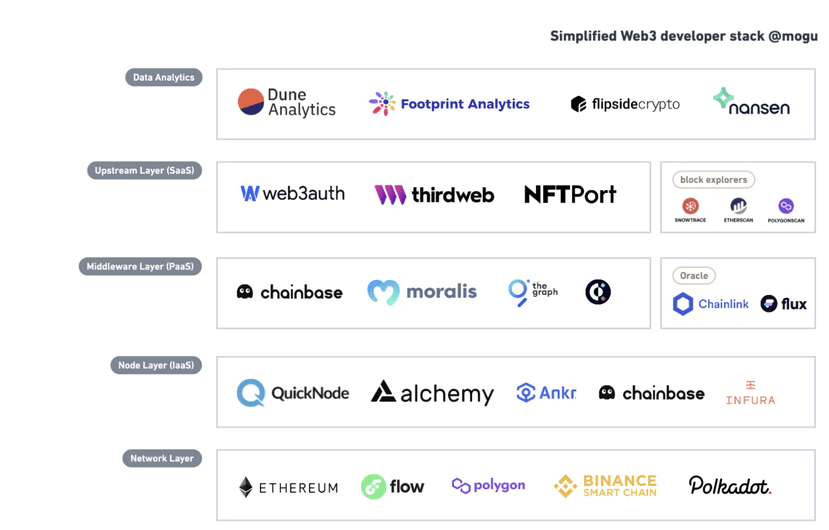
Task: Click the Infura logo
Action: click(x=750, y=393)
